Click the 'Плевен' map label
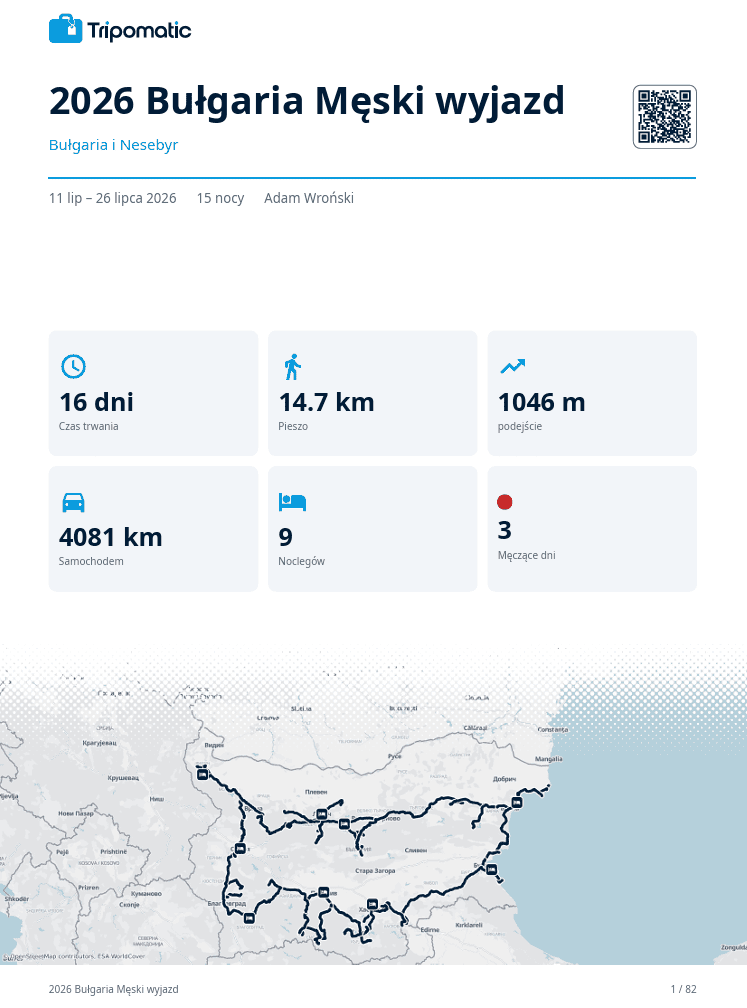 [x=316, y=792]
